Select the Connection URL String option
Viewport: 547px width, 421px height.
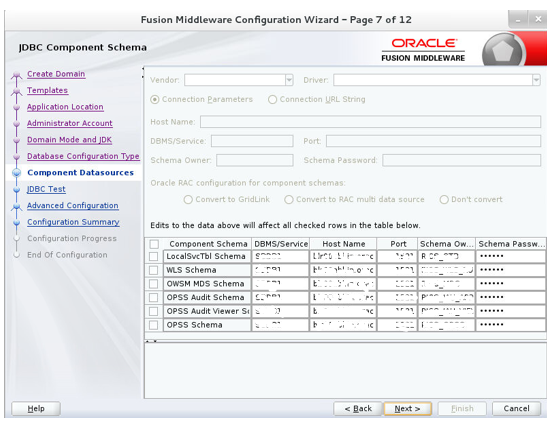tap(272, 99)
